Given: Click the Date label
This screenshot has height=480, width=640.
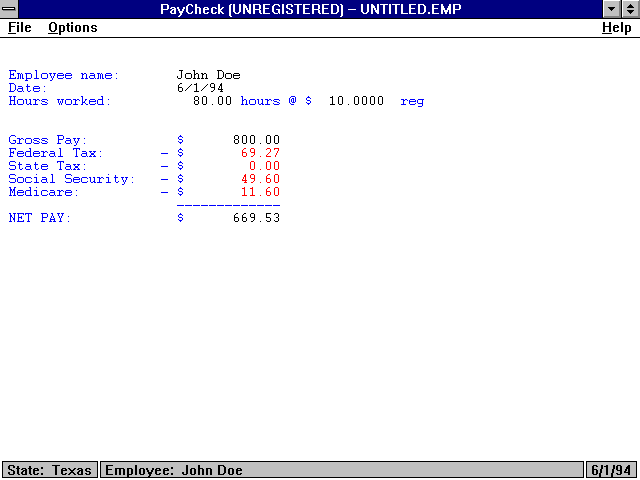Looking at the screenshot, I should point(28,88).
